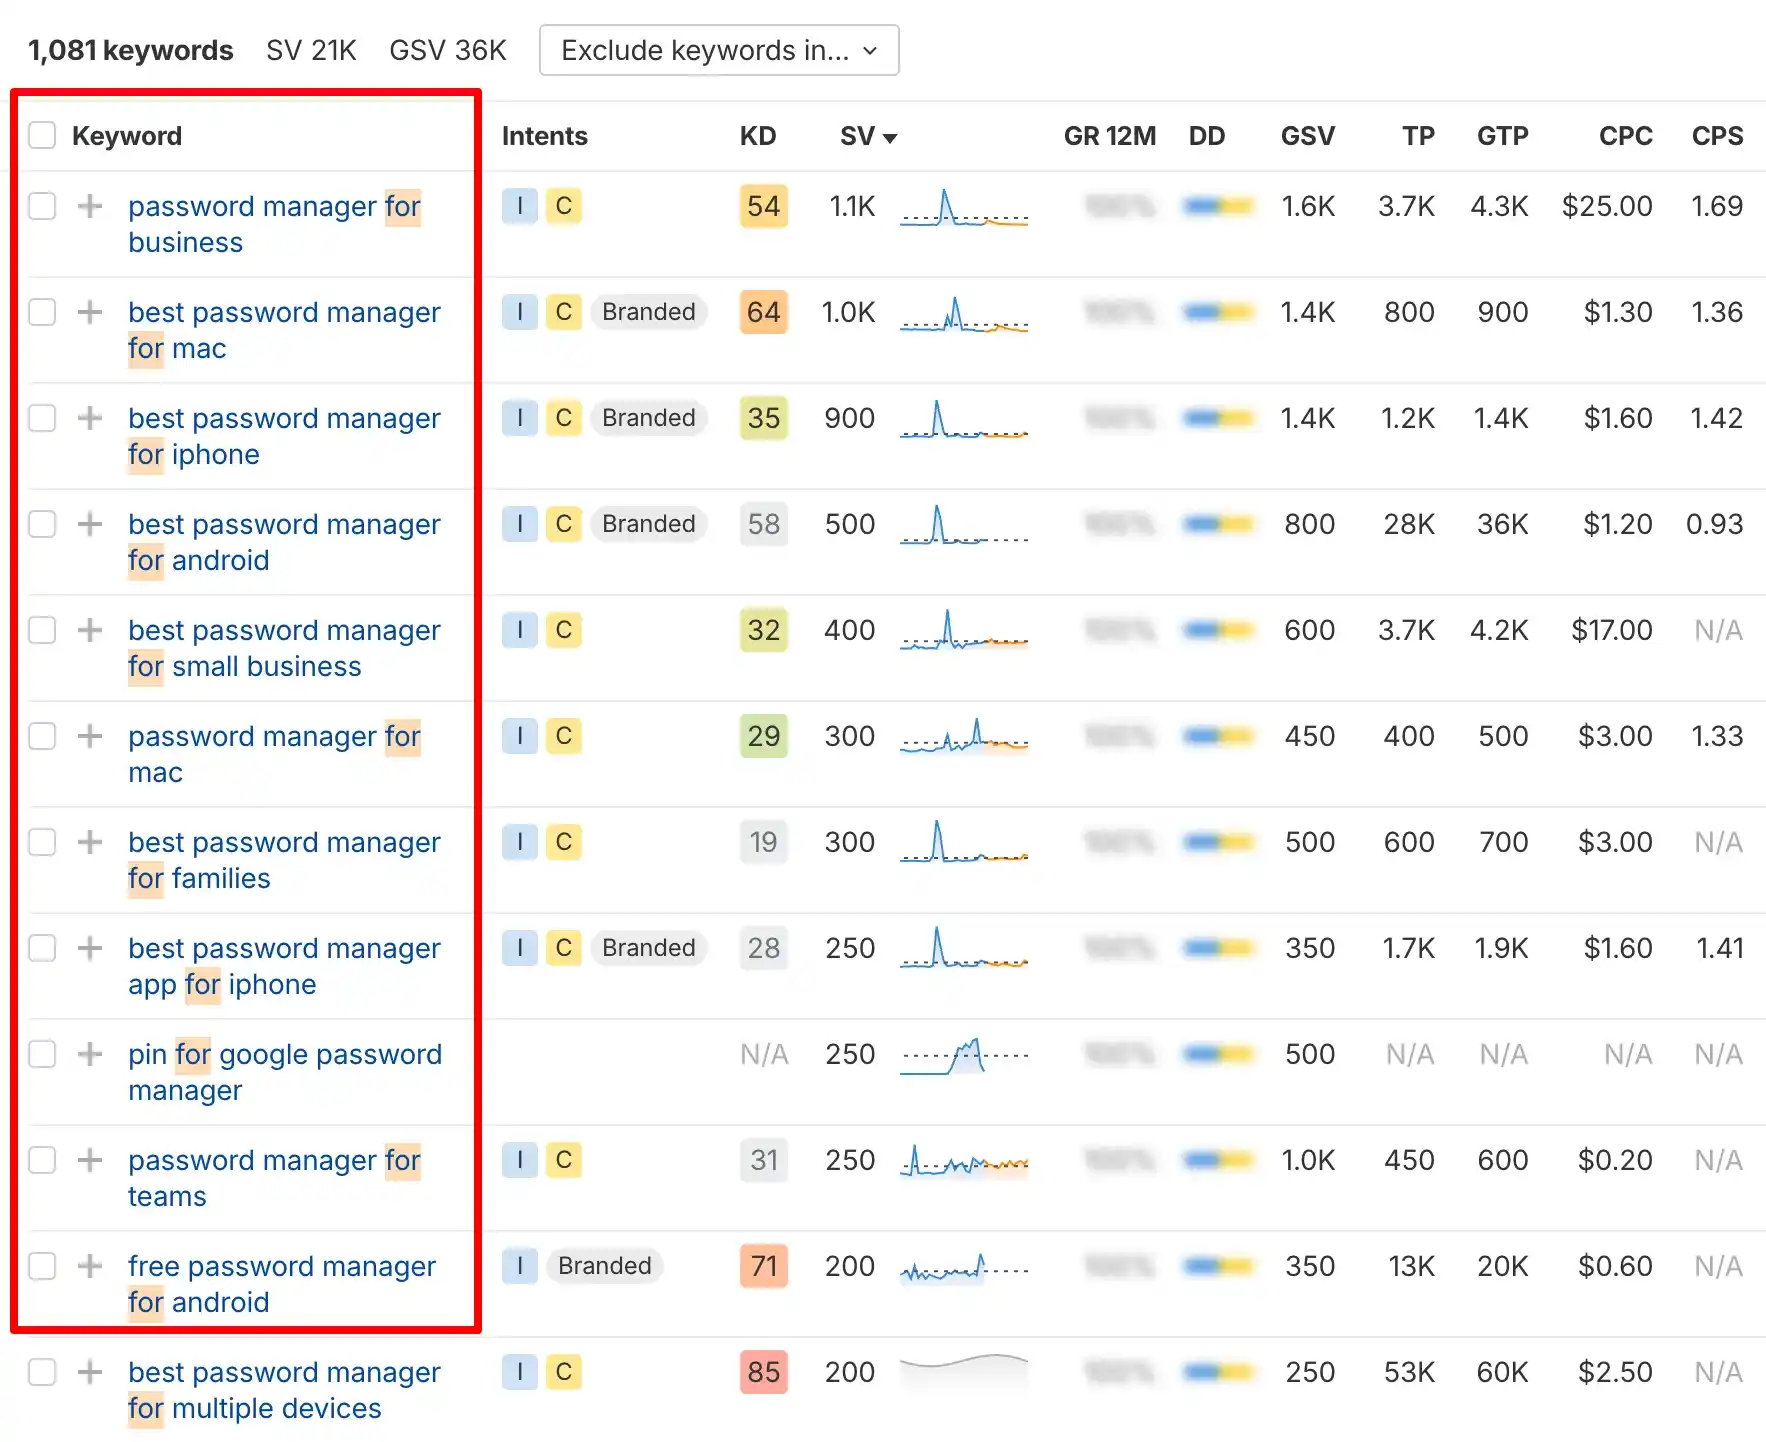Click the 'I' intent badge for 'free password manager for android'
This screenshot has height=1442, width=1766.
(519, 1266)
